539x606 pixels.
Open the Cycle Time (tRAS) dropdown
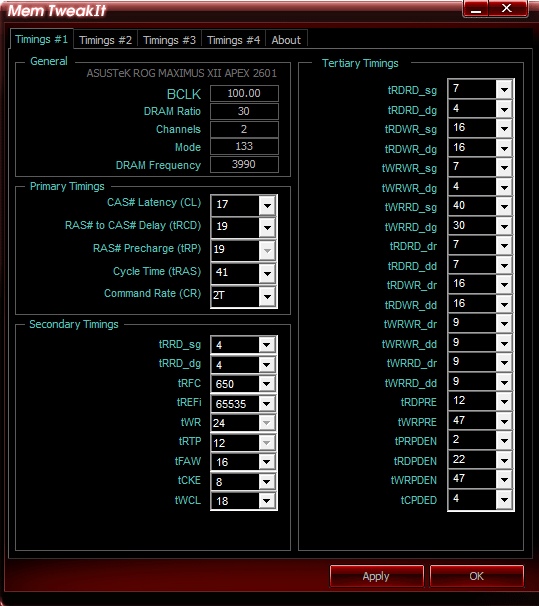click(267, 274)
